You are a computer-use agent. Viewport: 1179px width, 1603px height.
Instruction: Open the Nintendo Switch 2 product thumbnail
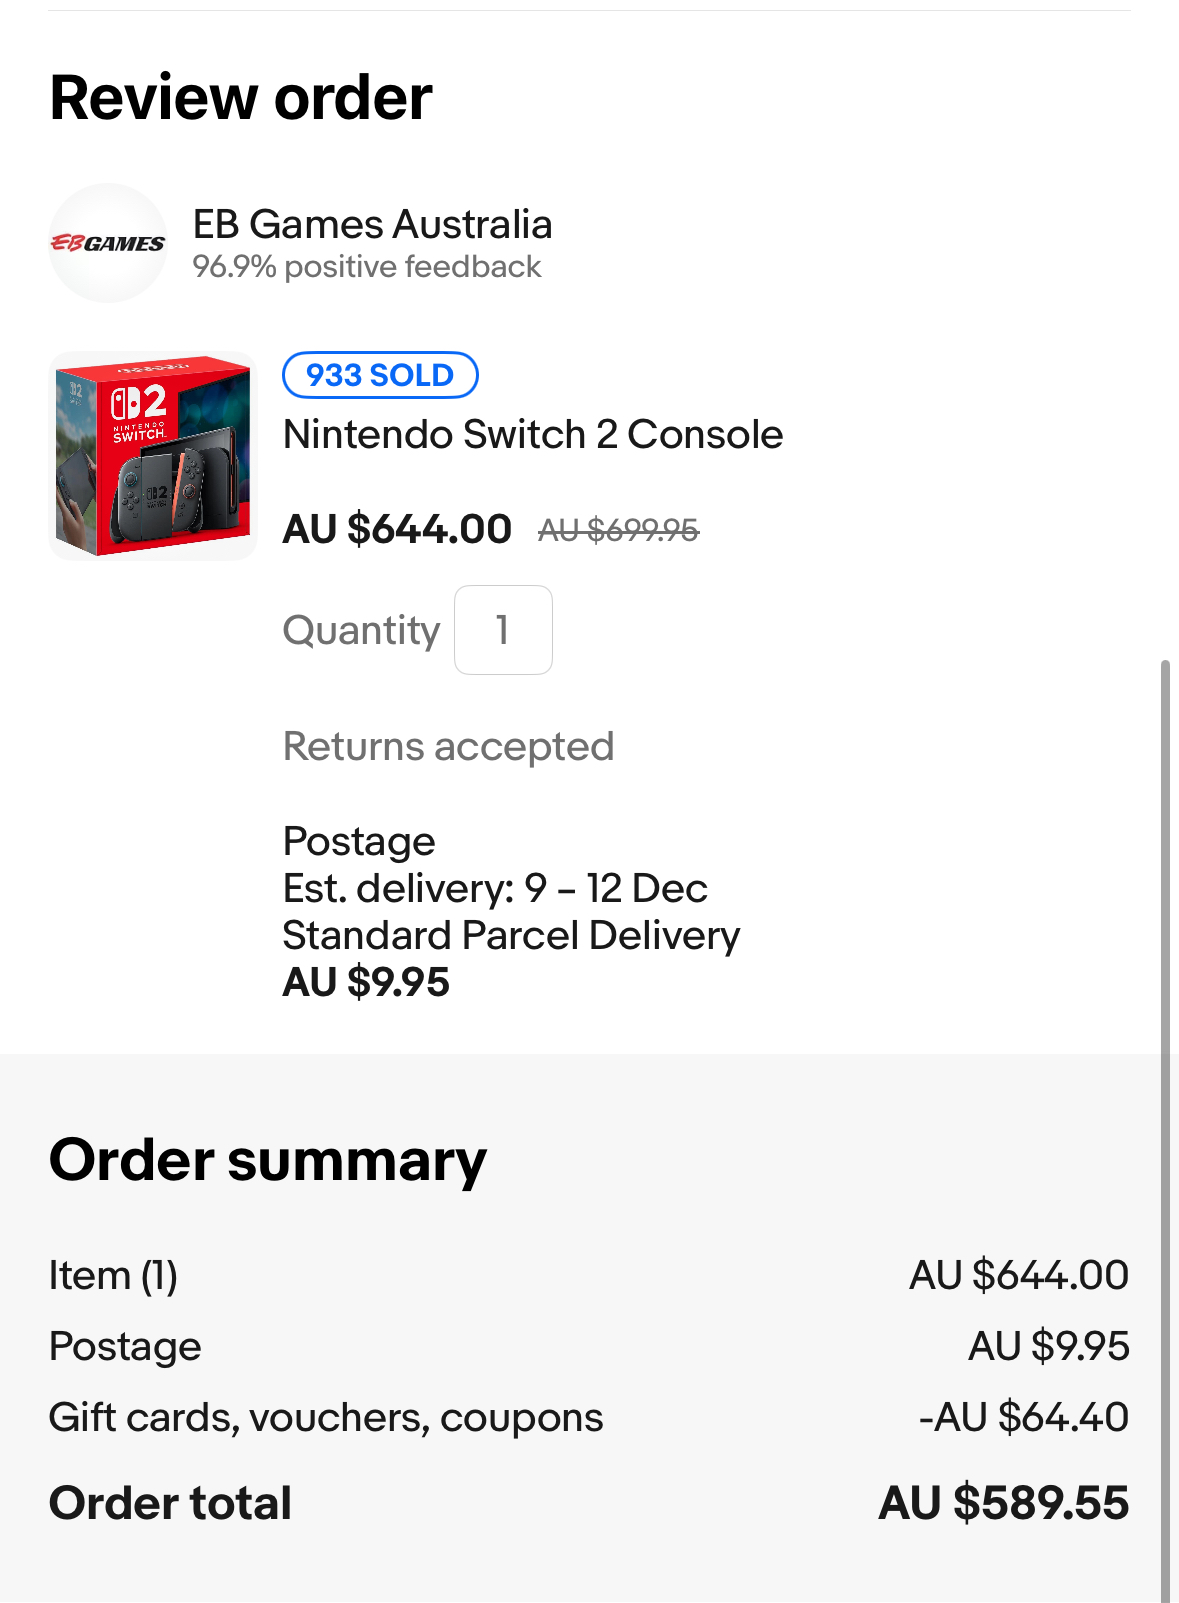[x=153, y=455]
